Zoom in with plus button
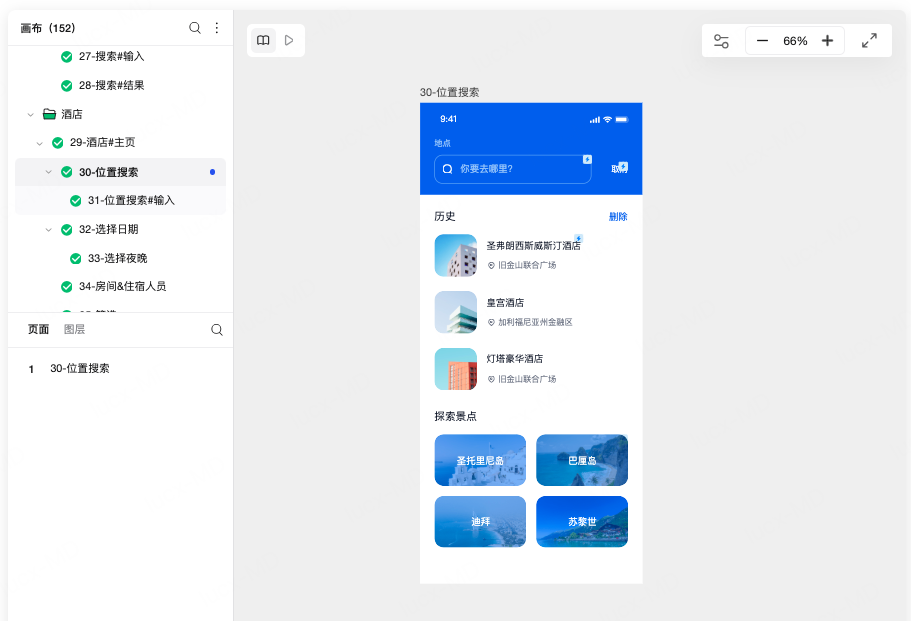Image resolution: width=911 pixels, height=621 pixels. pos(827,41)
